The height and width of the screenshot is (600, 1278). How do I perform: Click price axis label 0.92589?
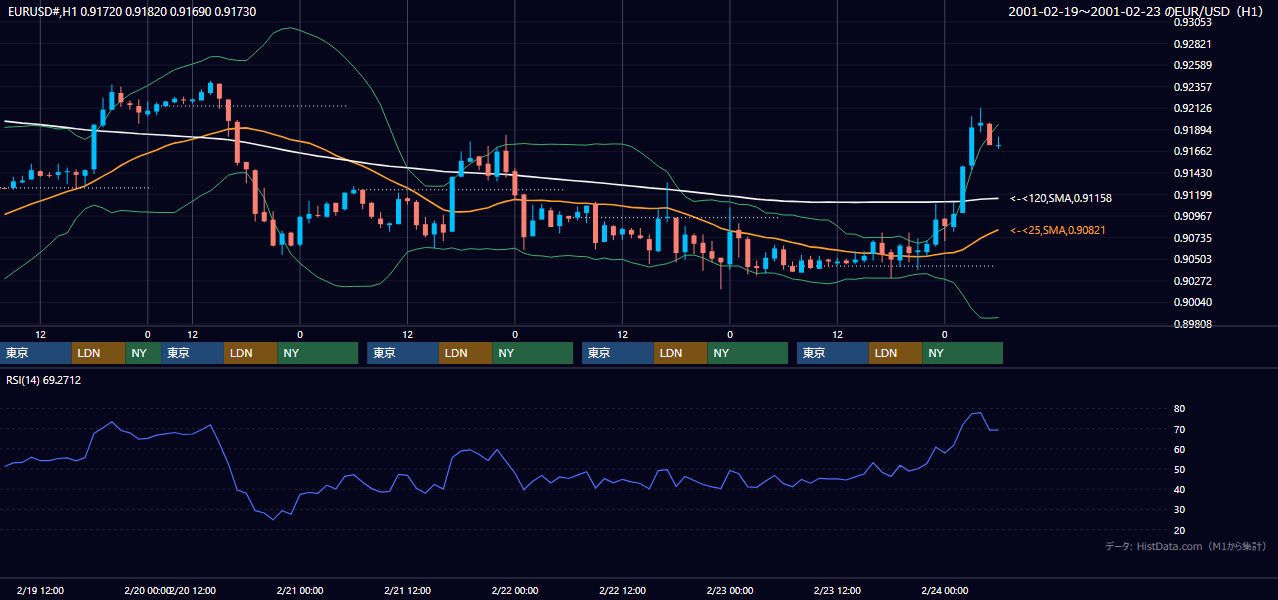tap(1193, 65)
